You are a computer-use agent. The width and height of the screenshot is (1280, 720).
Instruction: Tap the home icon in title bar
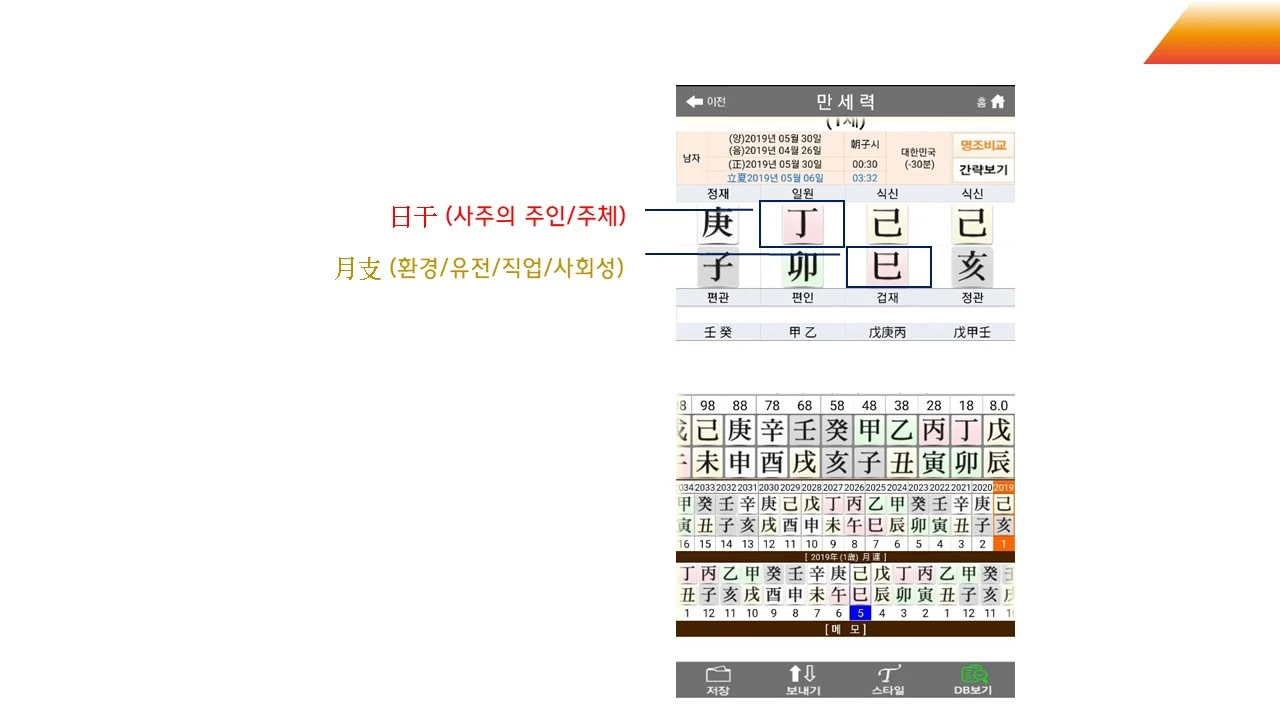998,101
